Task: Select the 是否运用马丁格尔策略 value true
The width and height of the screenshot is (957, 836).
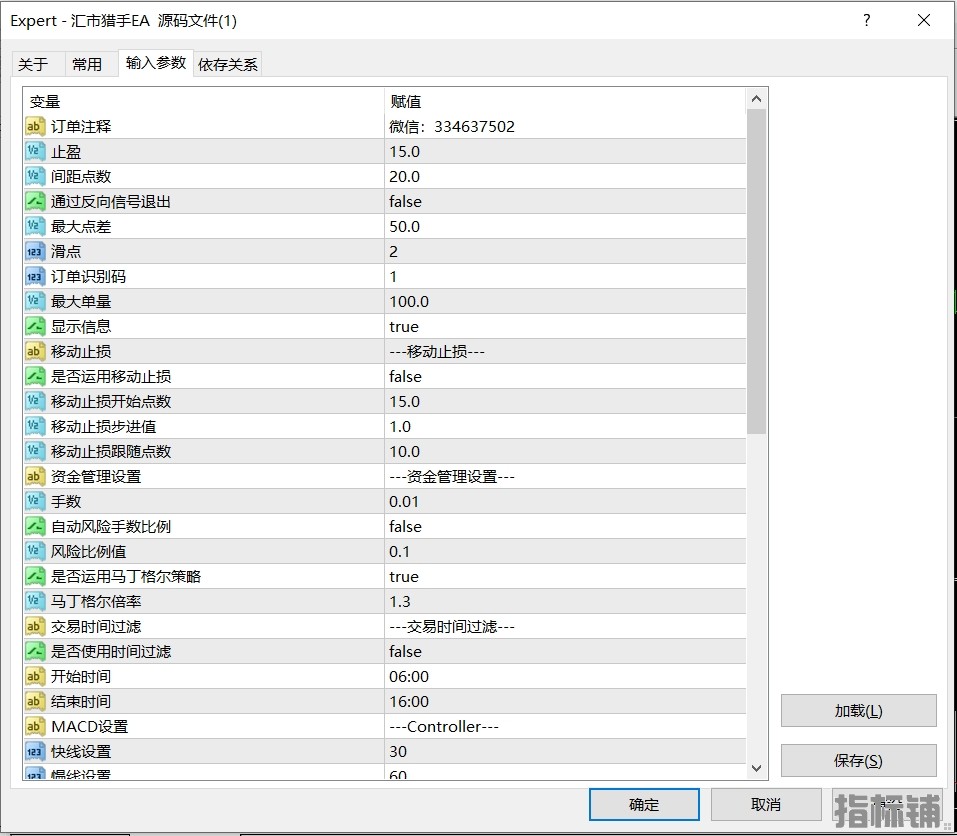Action: 404,577
